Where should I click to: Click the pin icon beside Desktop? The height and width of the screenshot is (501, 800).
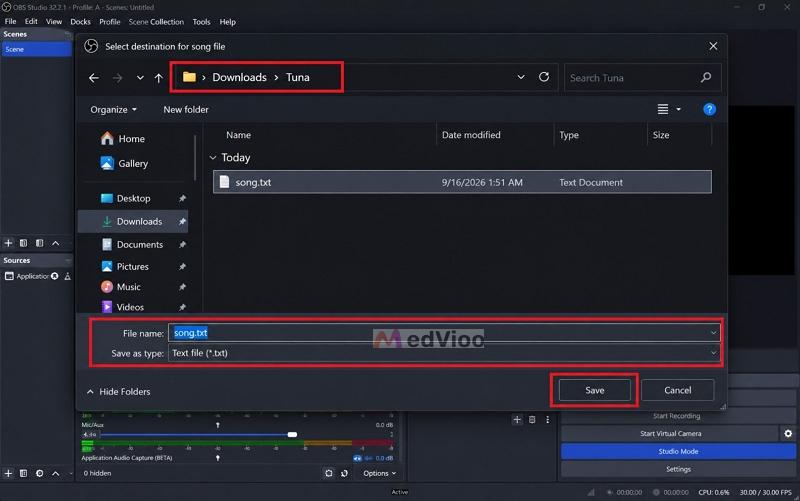(182, 198)
